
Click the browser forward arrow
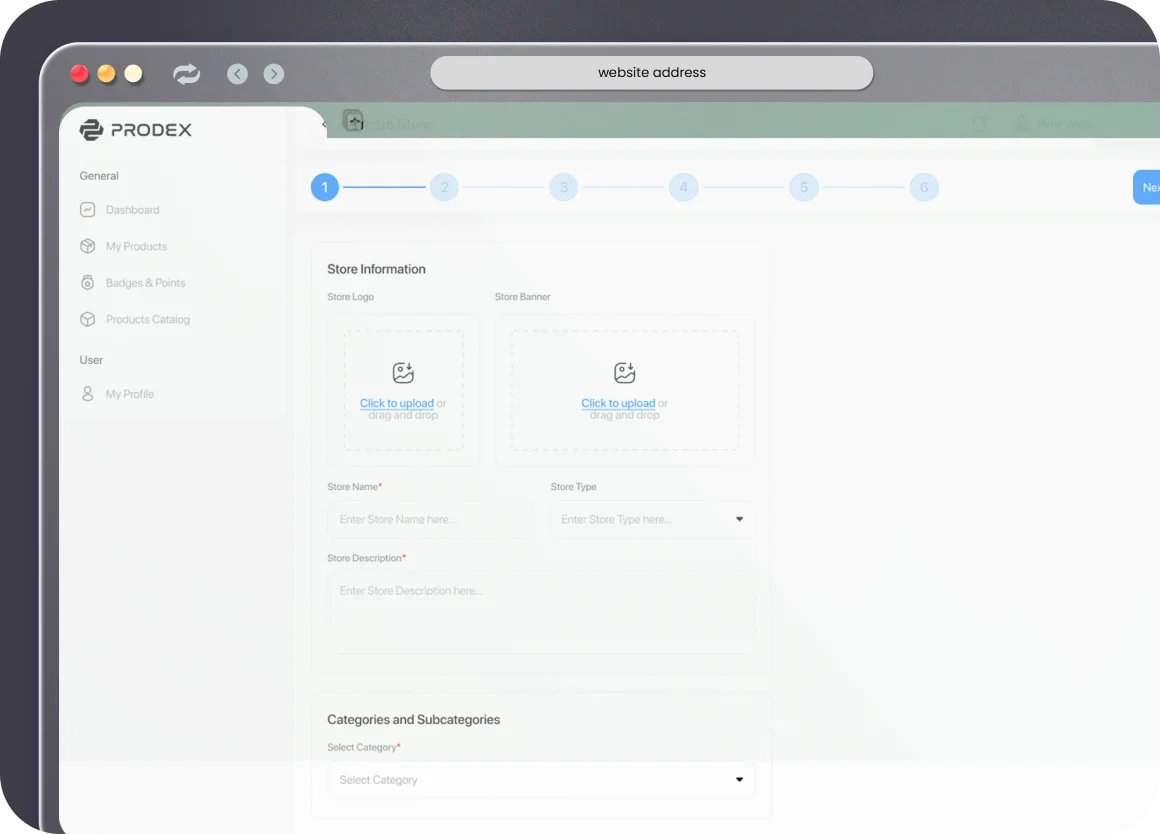pyautogui.click(x=274, y=74)
